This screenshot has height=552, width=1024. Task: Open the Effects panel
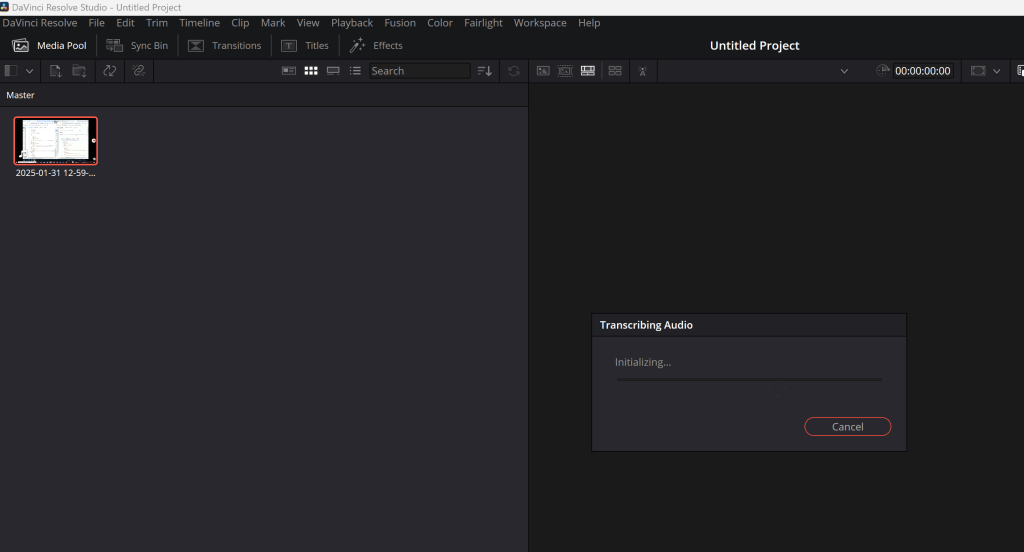[377, 45]
